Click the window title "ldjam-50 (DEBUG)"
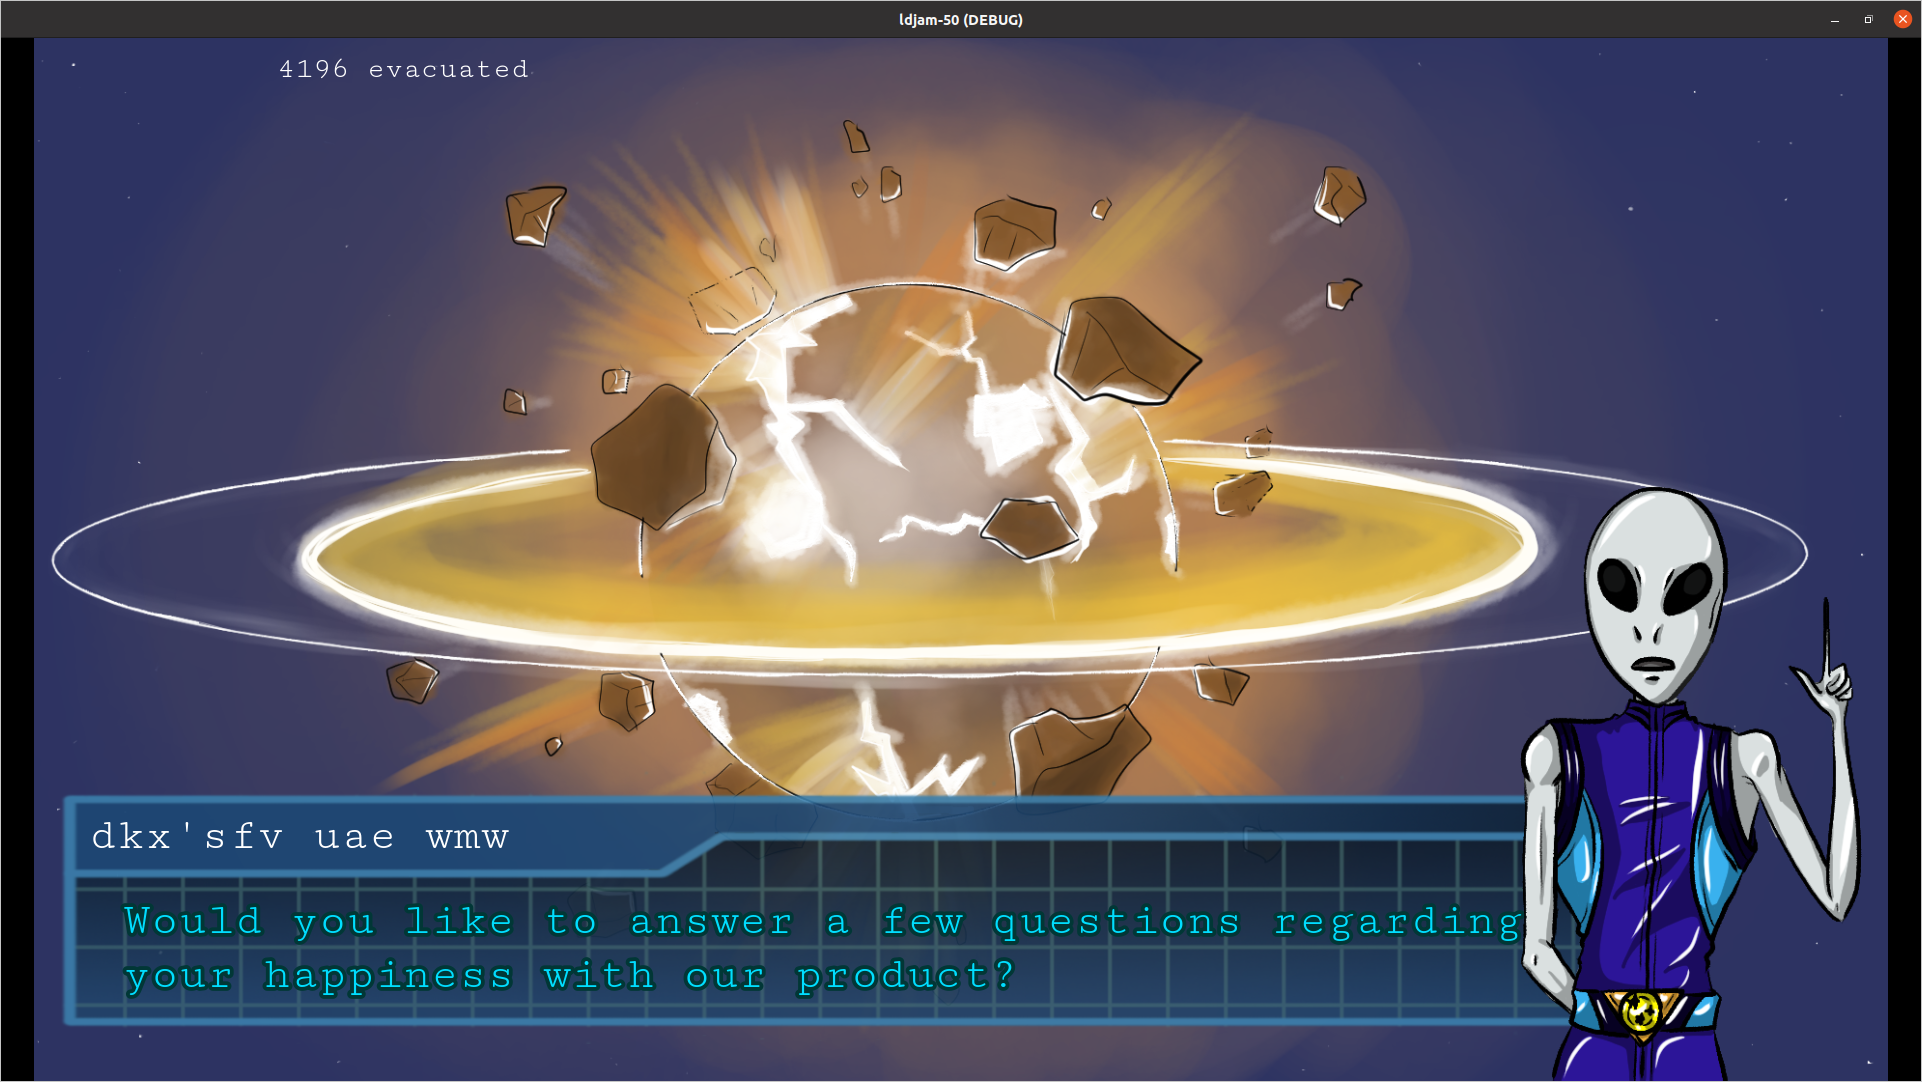The image size is (1922, 1082). 960,19
